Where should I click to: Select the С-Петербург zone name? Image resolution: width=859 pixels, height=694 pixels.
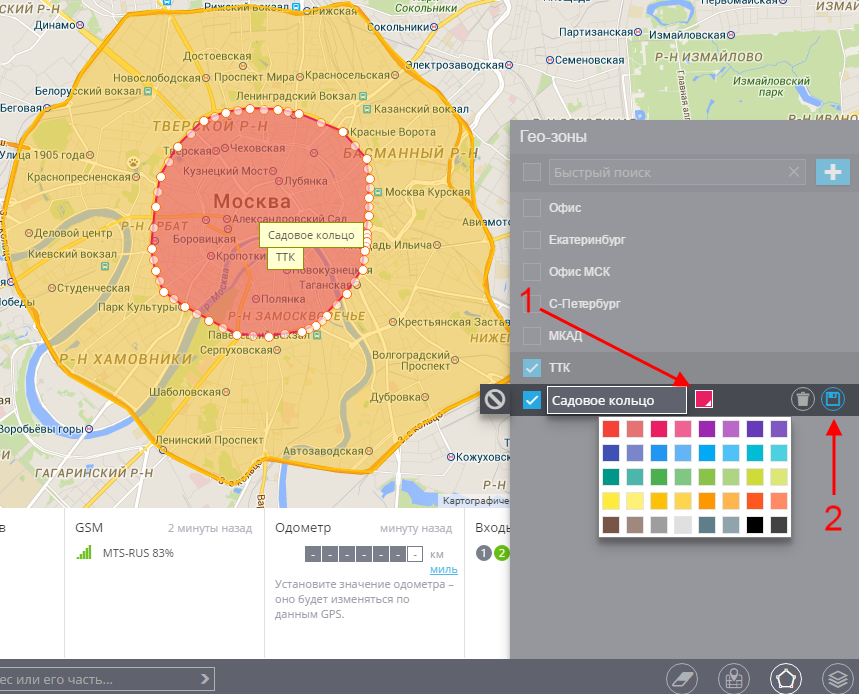pyautogui.click(x=585, y=303)
